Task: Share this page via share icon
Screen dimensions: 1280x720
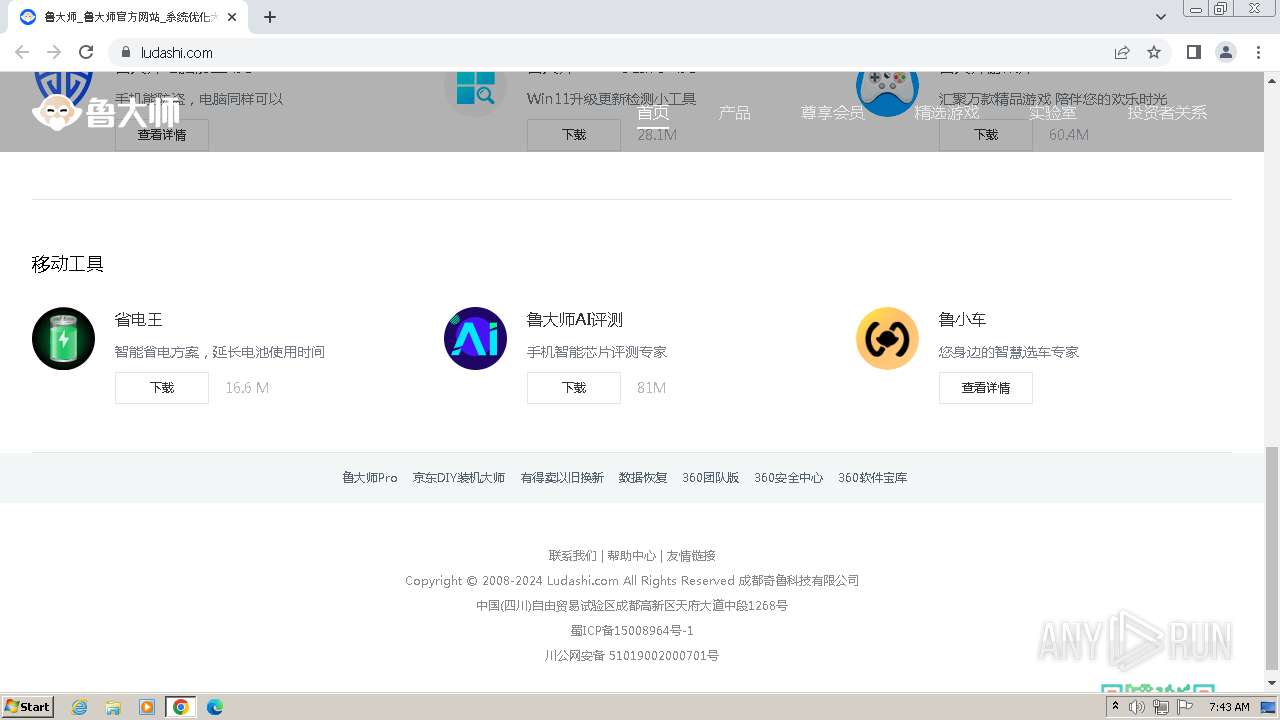Action: point(1122,52)
